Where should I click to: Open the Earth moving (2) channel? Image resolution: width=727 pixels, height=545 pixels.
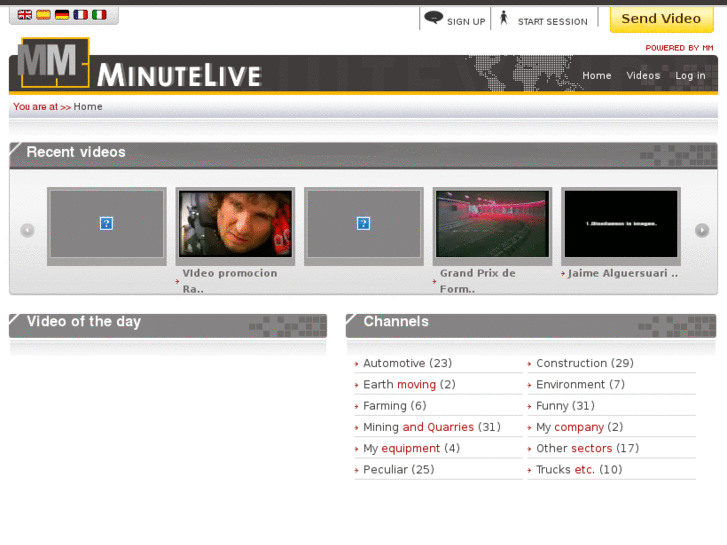point(409,385)
